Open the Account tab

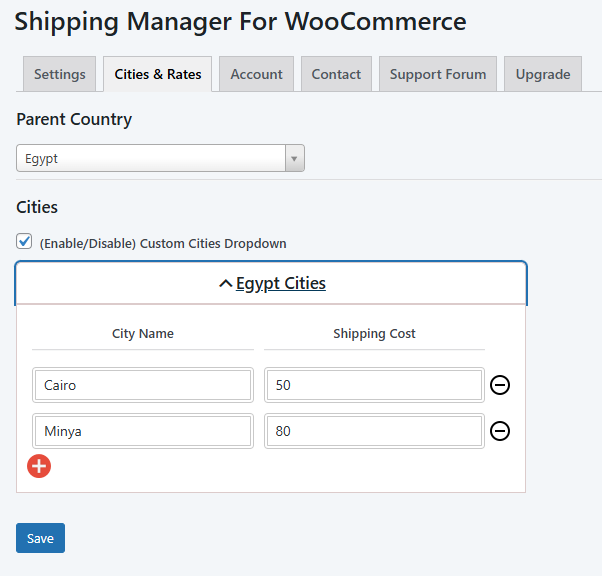(256, 74)
